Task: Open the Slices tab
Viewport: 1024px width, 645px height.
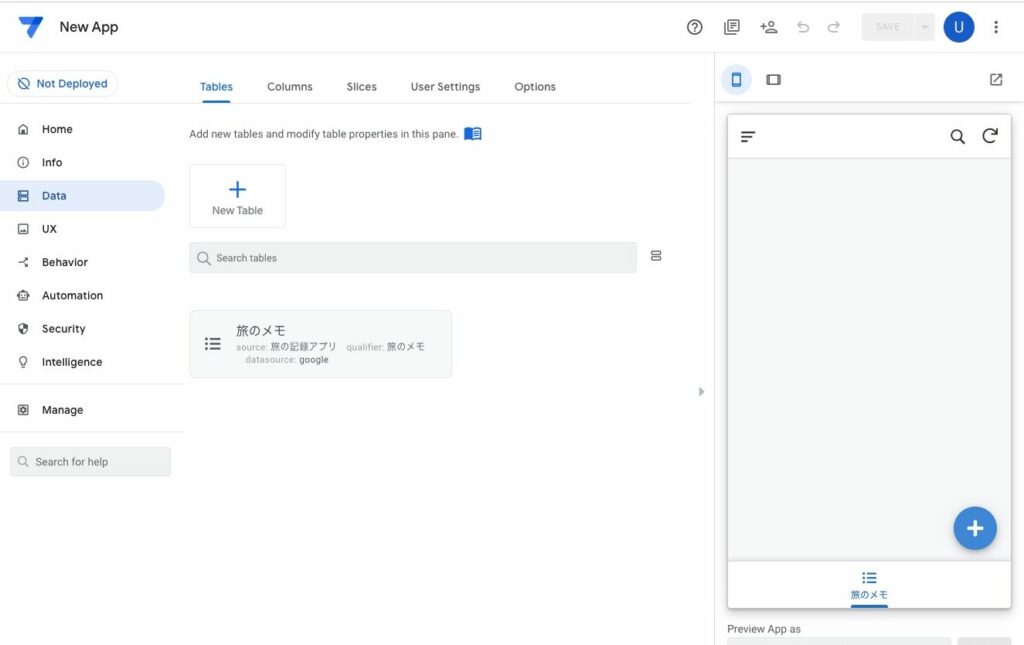Action: click(x=361, y=87)
